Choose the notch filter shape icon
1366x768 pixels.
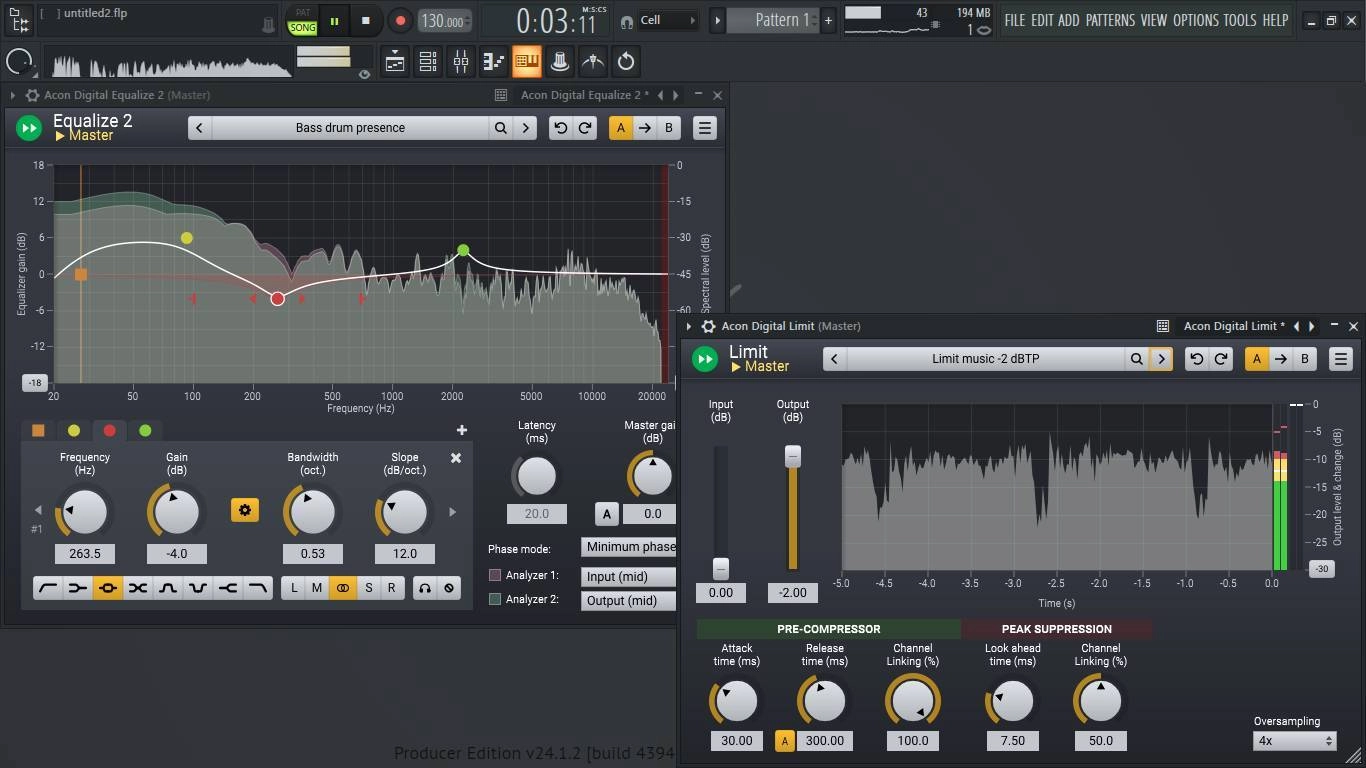pyautogui.click(x=198, y=588)
